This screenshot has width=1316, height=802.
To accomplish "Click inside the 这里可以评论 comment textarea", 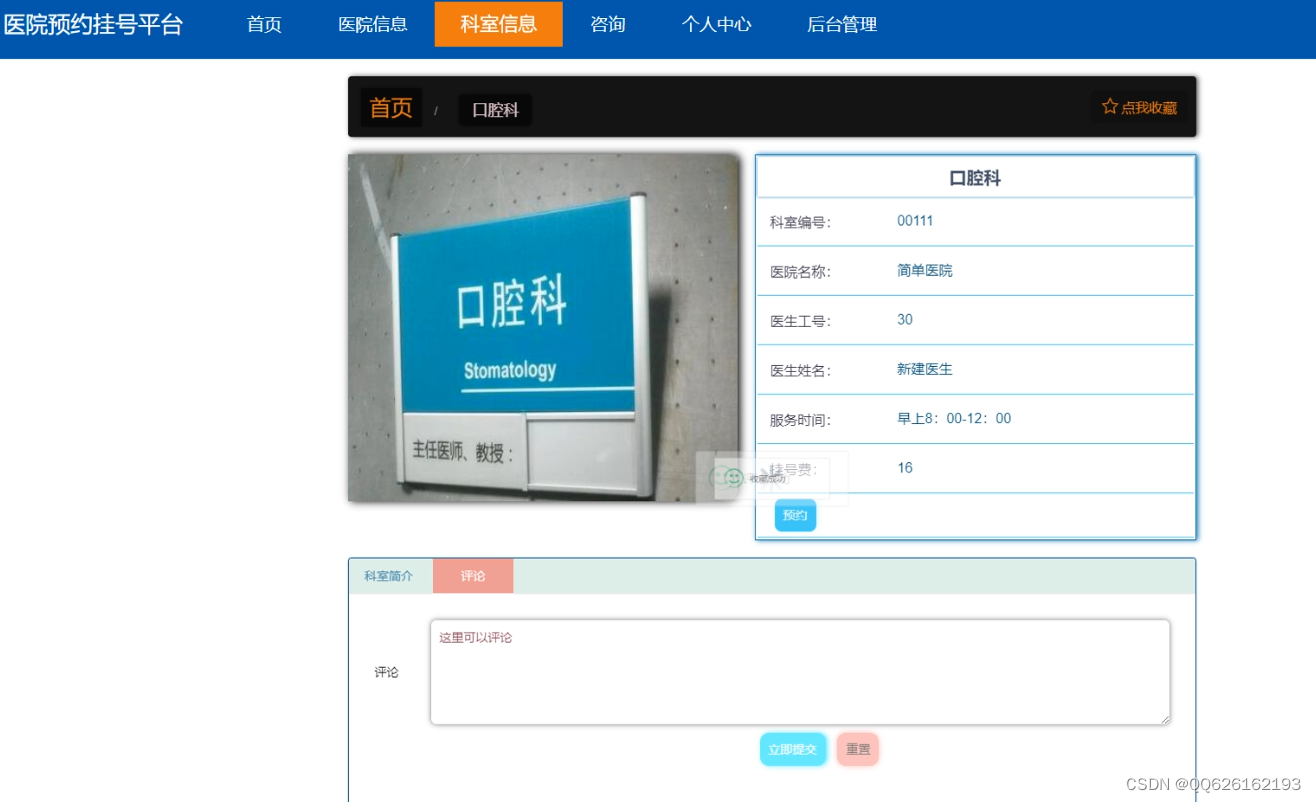I will [x=800, y=672].
